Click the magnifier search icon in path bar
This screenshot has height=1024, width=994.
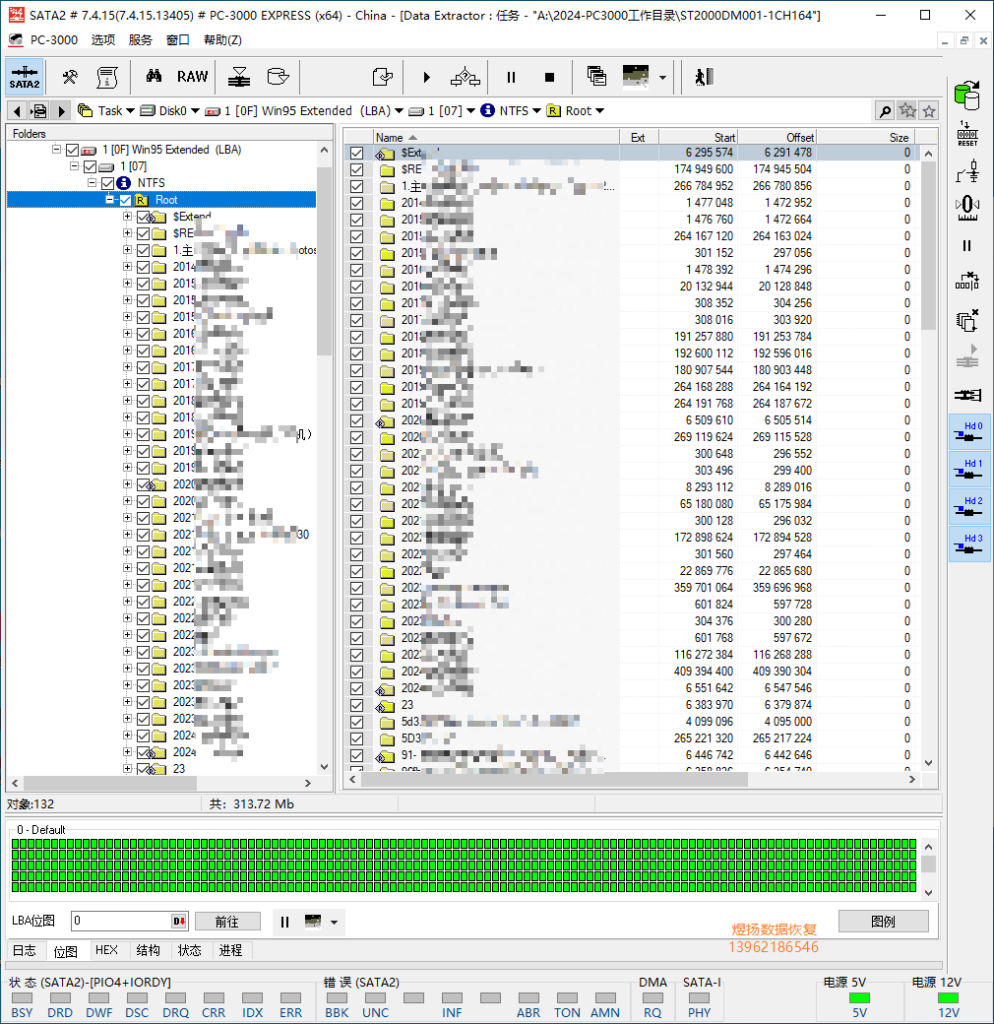click(885, 111)
